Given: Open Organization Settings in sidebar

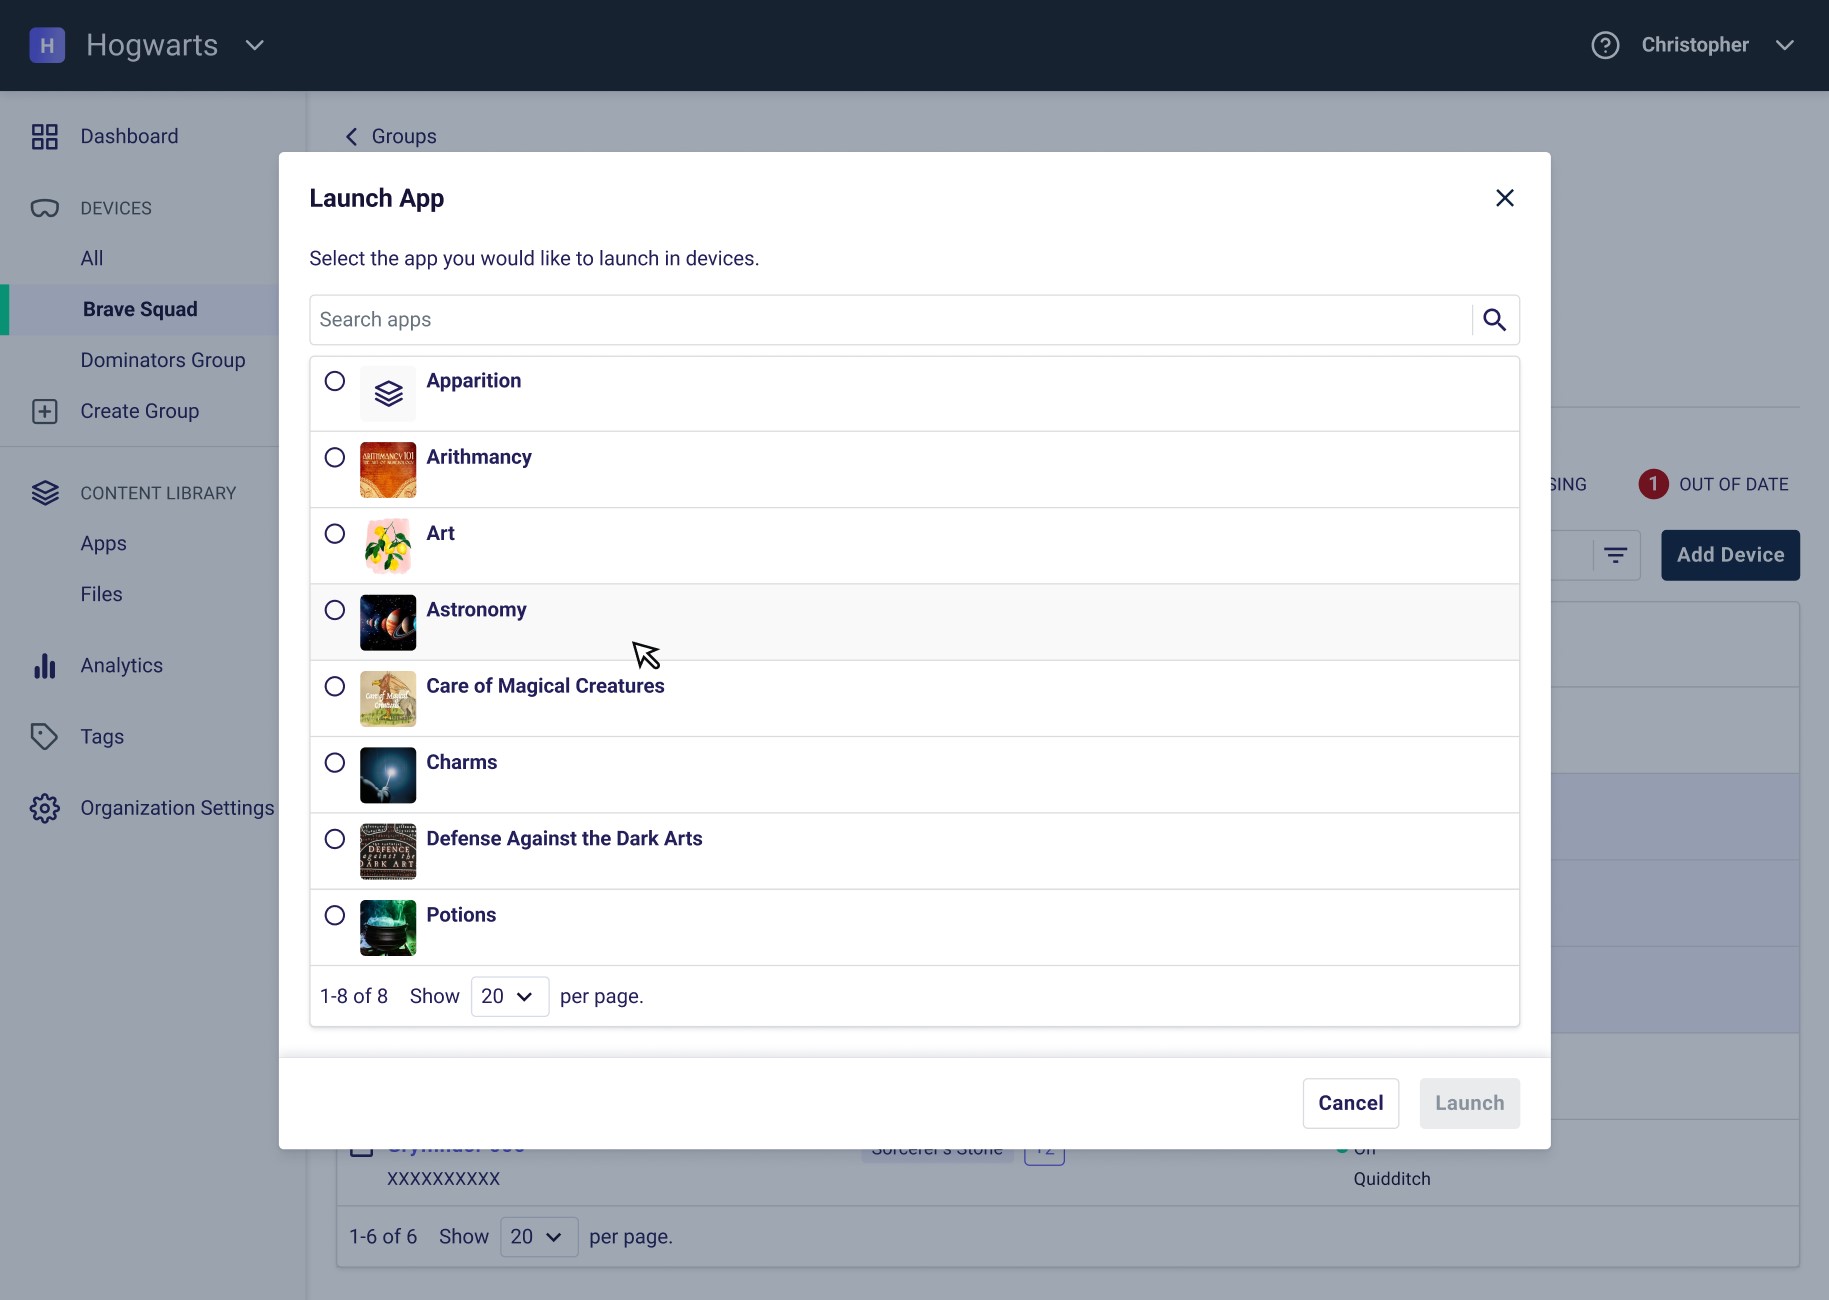Looking at the screenshot, I should 177,808.
